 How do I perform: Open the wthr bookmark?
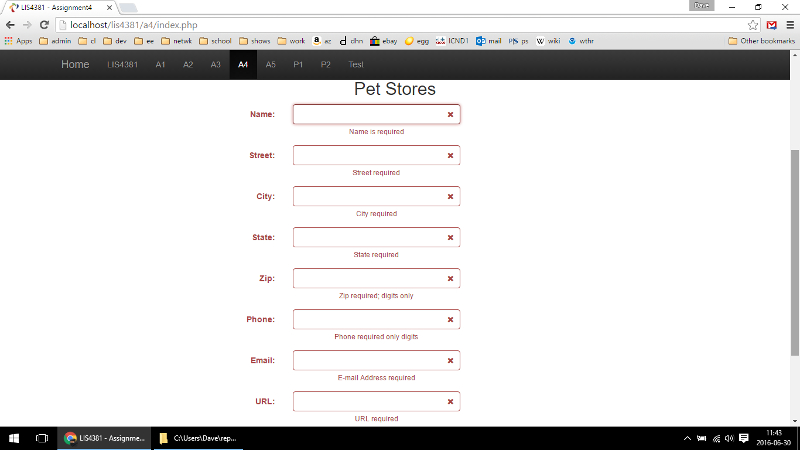click(581, 41)
